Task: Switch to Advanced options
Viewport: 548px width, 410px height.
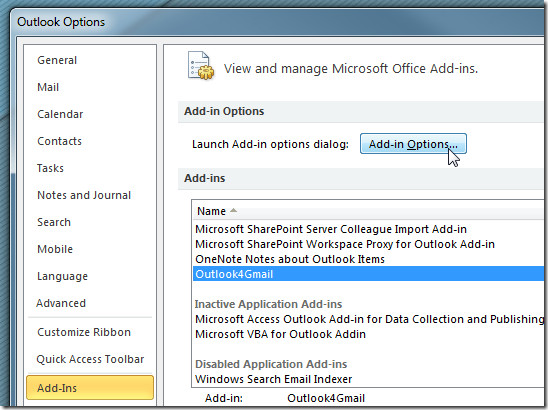Action: (x=61, y=303)
